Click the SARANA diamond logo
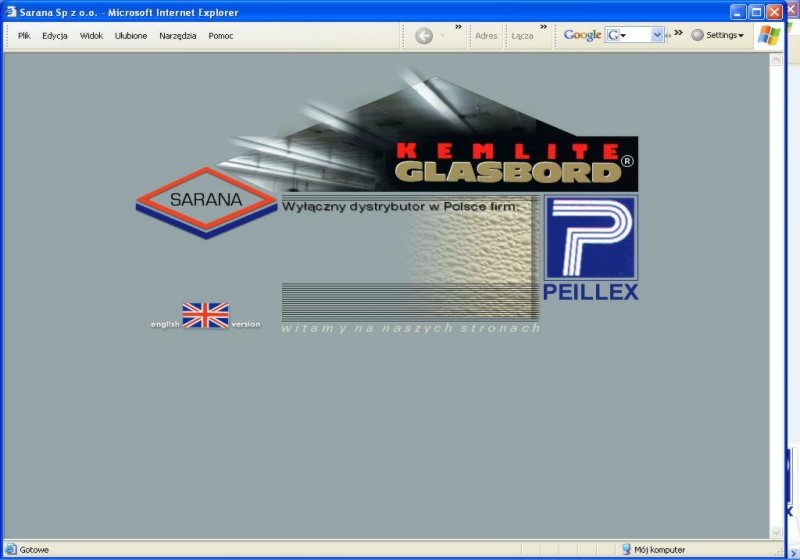This screenshot has width=800, height=560. pyautogui.click(x=206, y=202)
